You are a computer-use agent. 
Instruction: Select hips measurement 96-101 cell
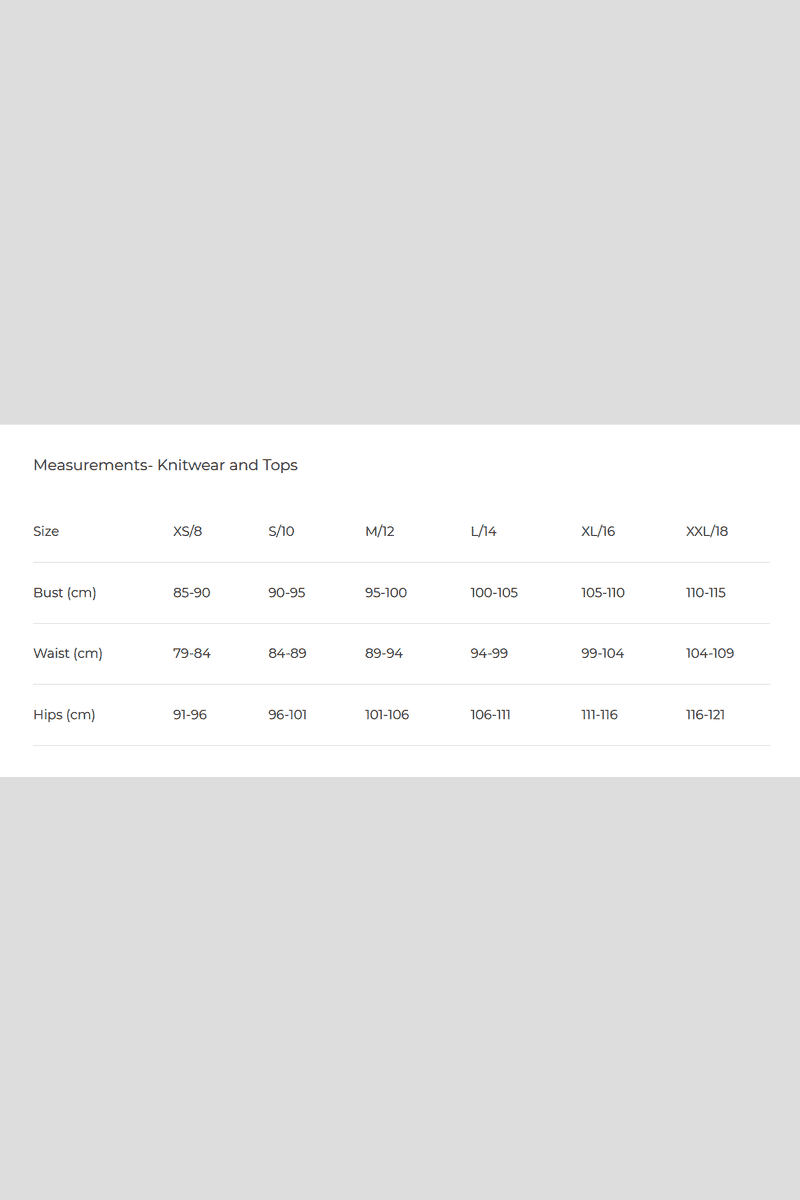click(x=287, y=715)
